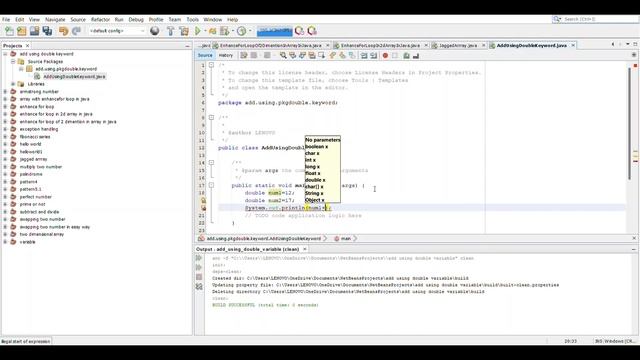The image size is (640, 360).
Task: Minimize the Projects panel
Action: (187, 46)
